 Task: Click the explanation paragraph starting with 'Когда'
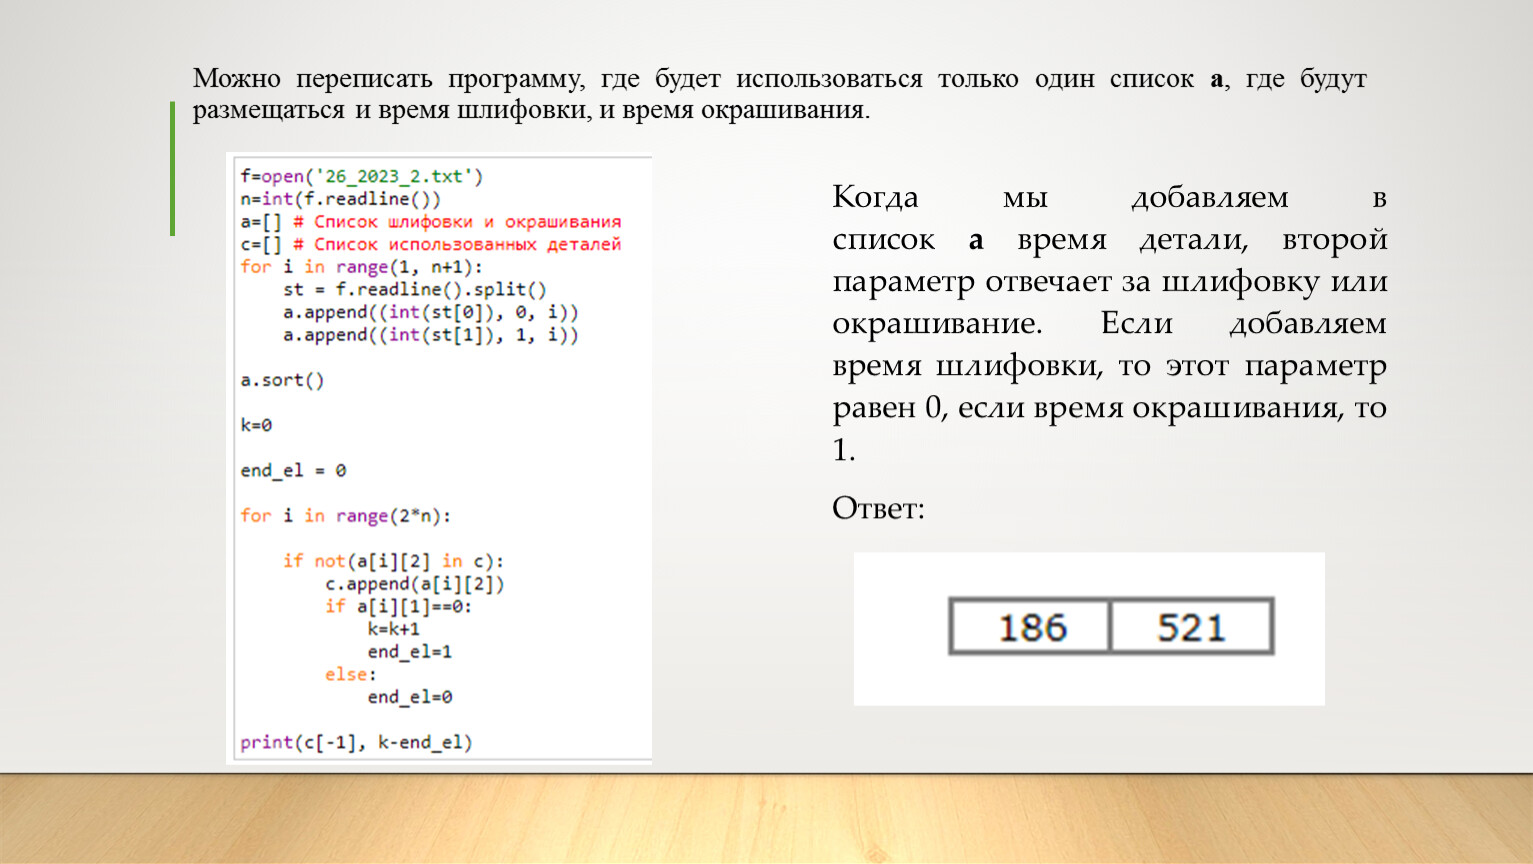1109,322
